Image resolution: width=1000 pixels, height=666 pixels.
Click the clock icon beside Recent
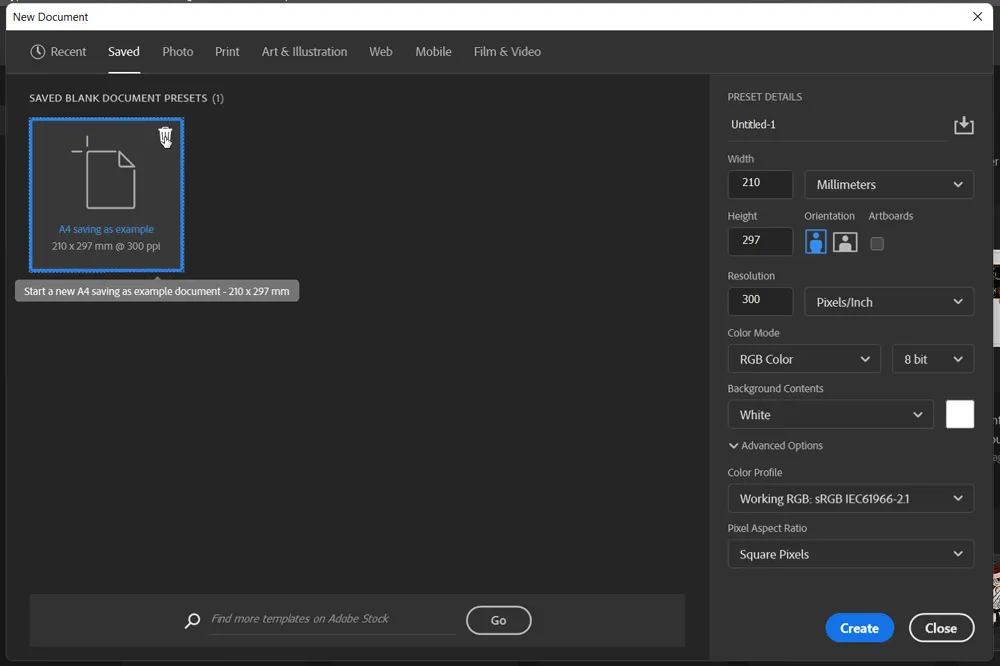(38, 52)
